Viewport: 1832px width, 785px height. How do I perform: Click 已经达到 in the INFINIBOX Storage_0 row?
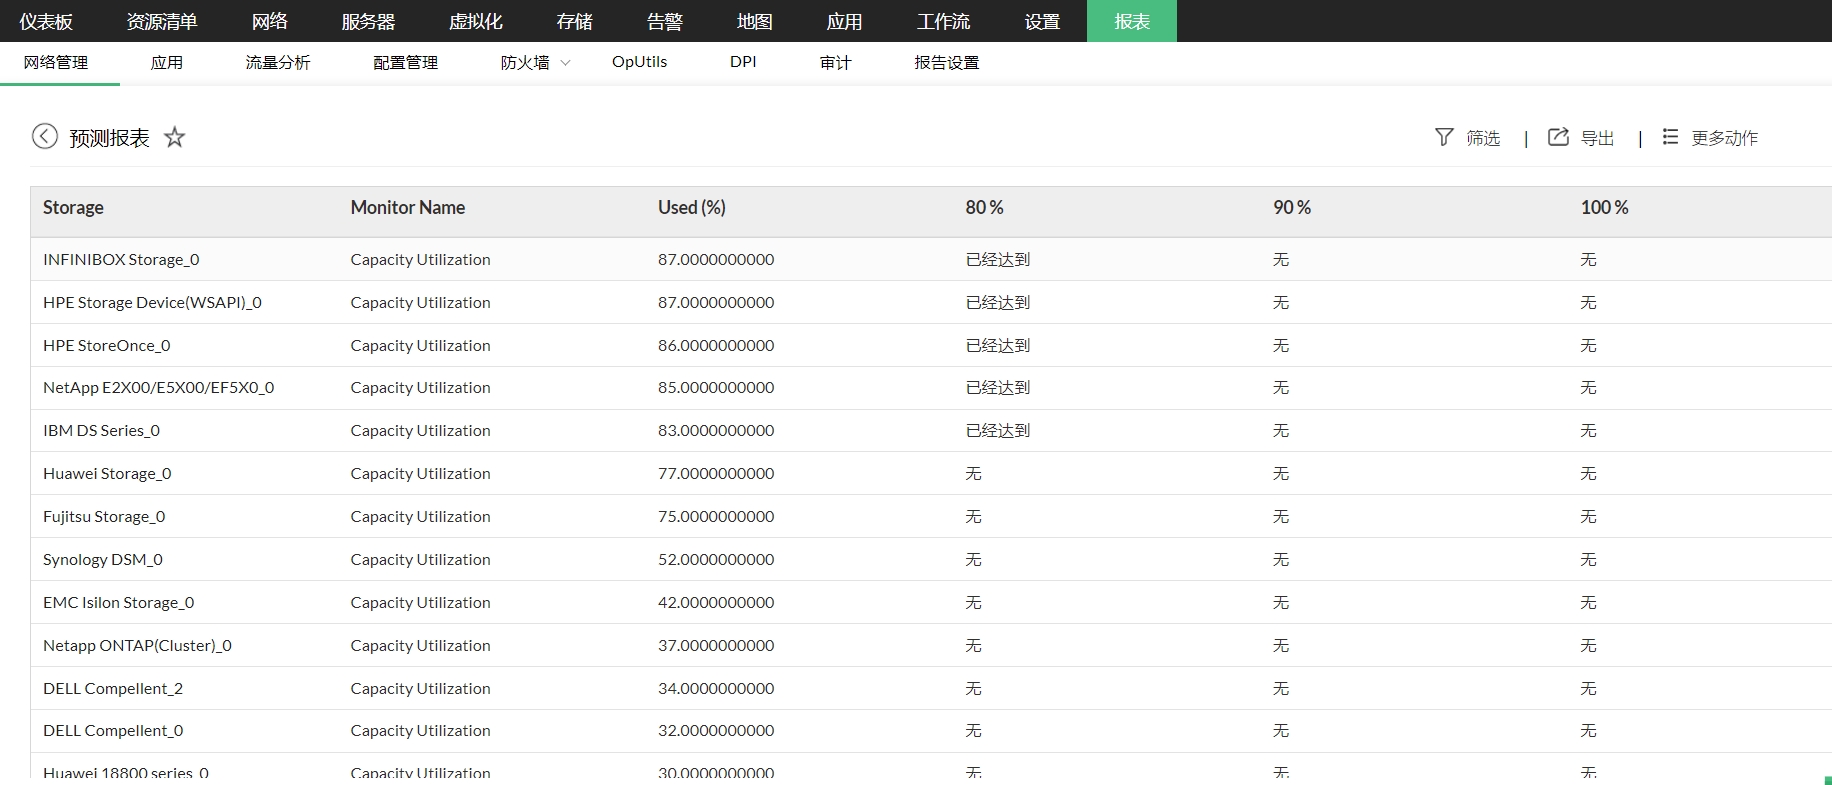998,260
